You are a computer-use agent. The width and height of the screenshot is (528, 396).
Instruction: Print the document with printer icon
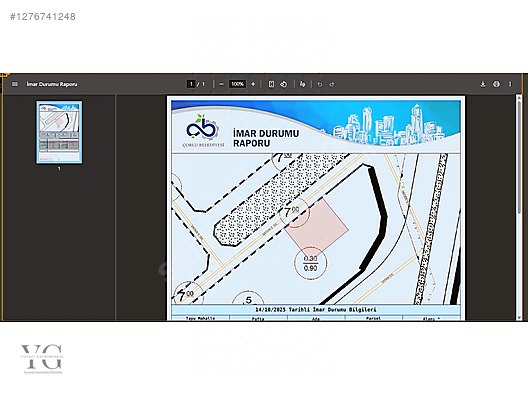pos(496,84)
